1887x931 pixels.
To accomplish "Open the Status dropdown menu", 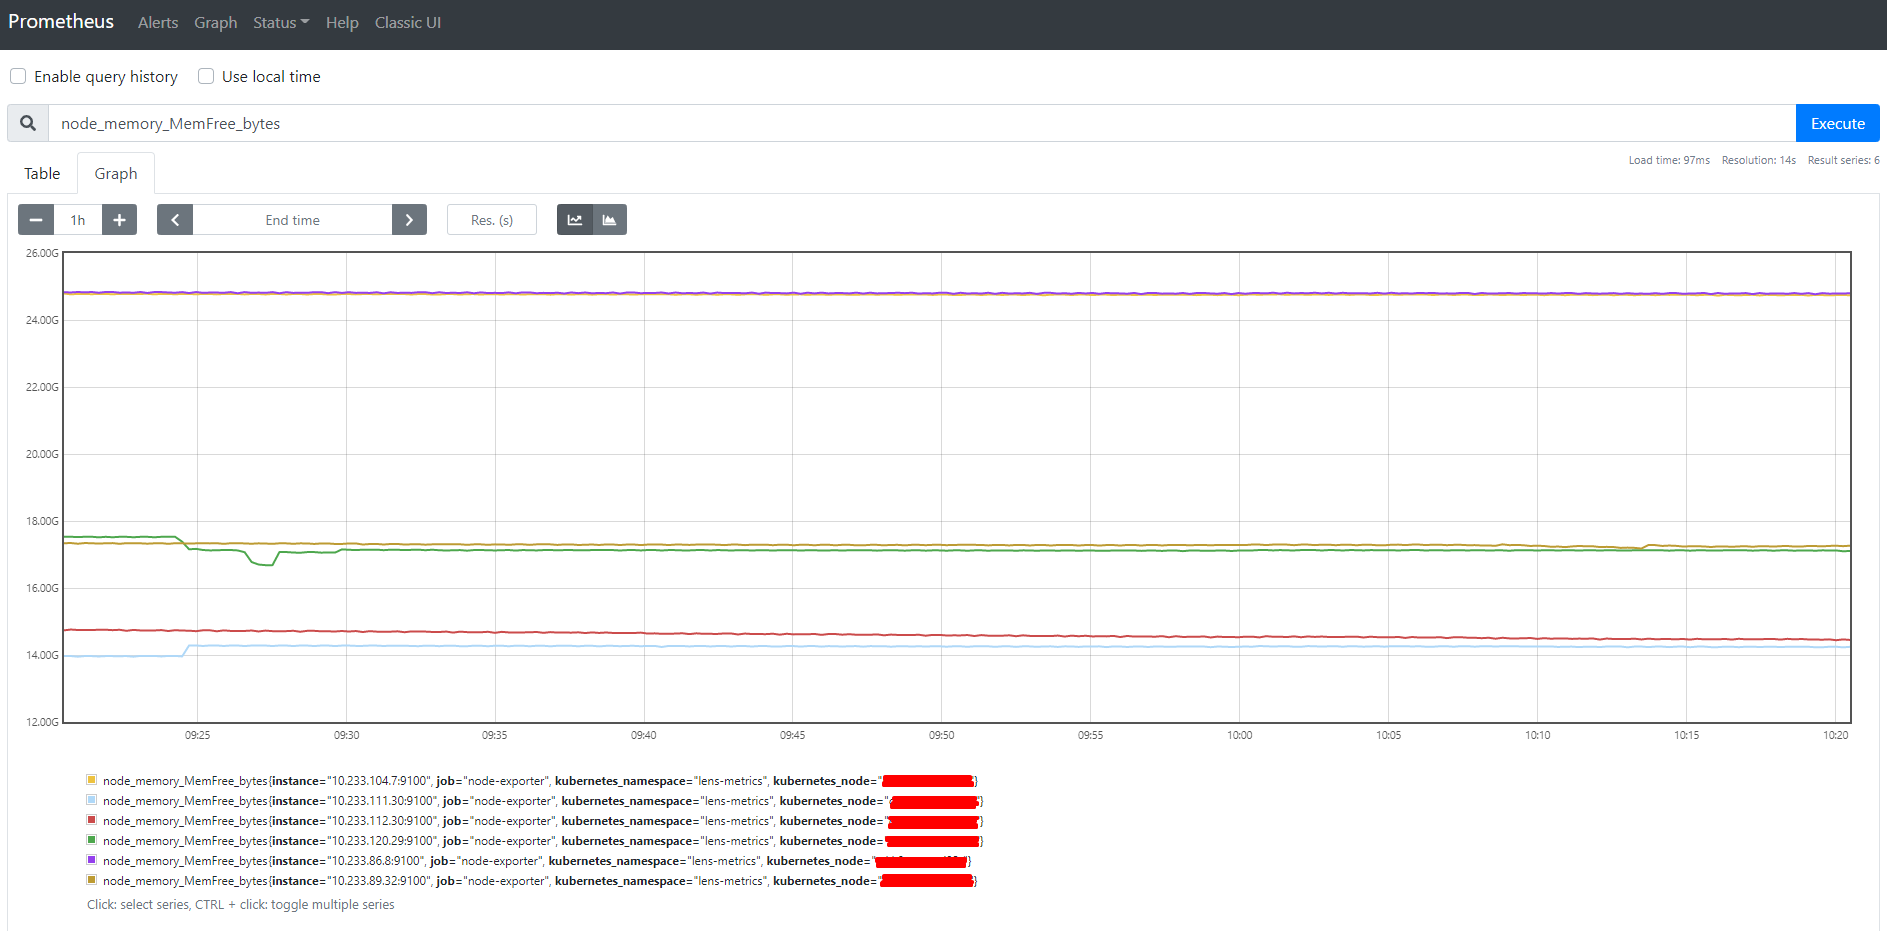I will (280, 22).
